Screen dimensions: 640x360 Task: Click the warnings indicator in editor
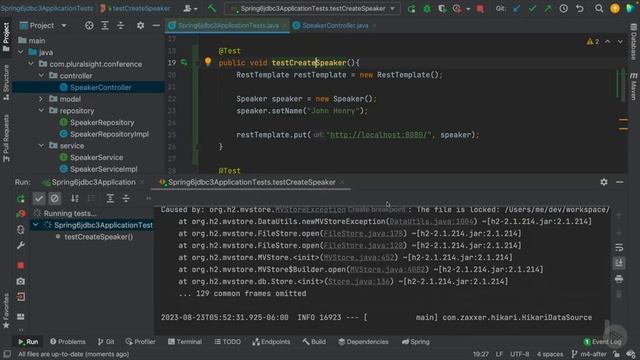click(593, 42)
